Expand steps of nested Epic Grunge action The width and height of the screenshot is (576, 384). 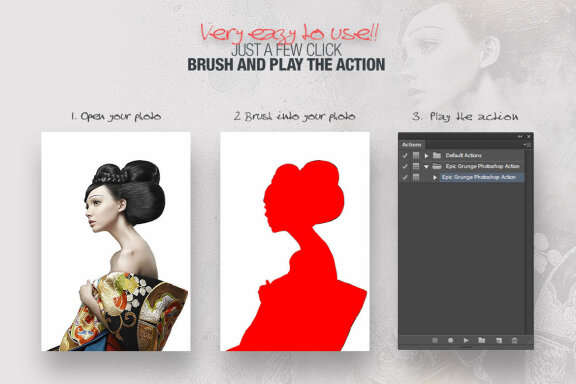click(435, 177)
